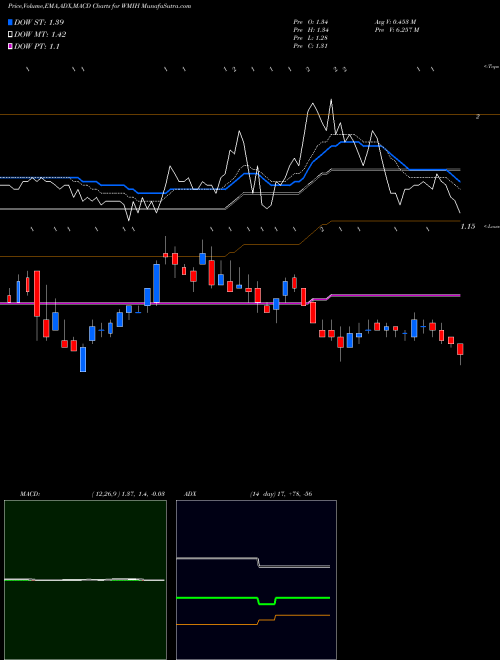Image resolution: width=500 pixels, height=660 pixels.
Task: Click the 'Avg V' average volume reading
Action: (x=395, y=21)
